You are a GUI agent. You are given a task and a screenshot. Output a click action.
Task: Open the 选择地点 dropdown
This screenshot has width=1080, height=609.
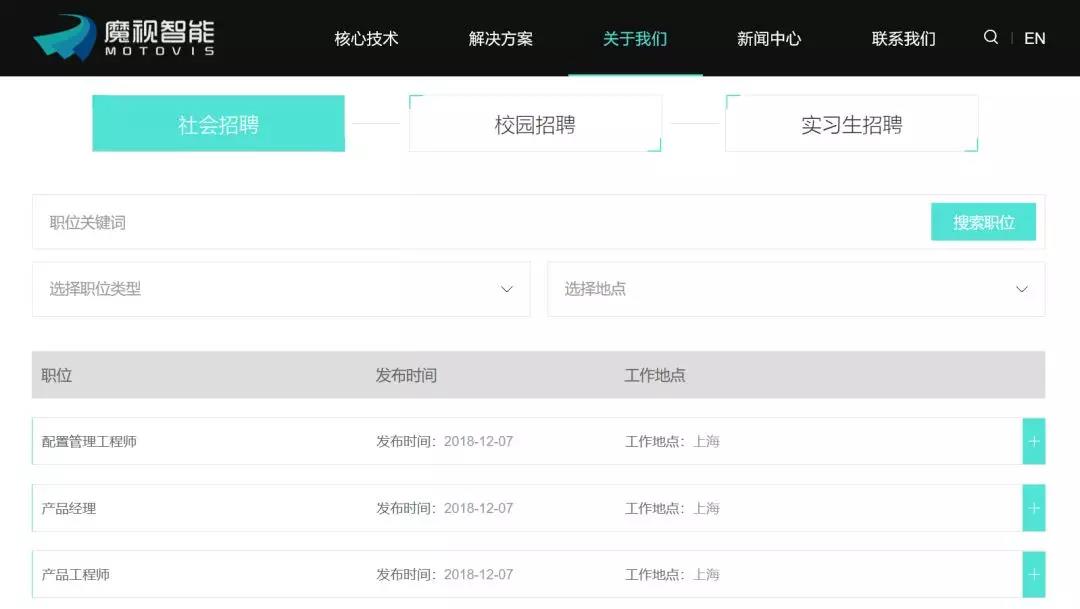click(795, 289)
